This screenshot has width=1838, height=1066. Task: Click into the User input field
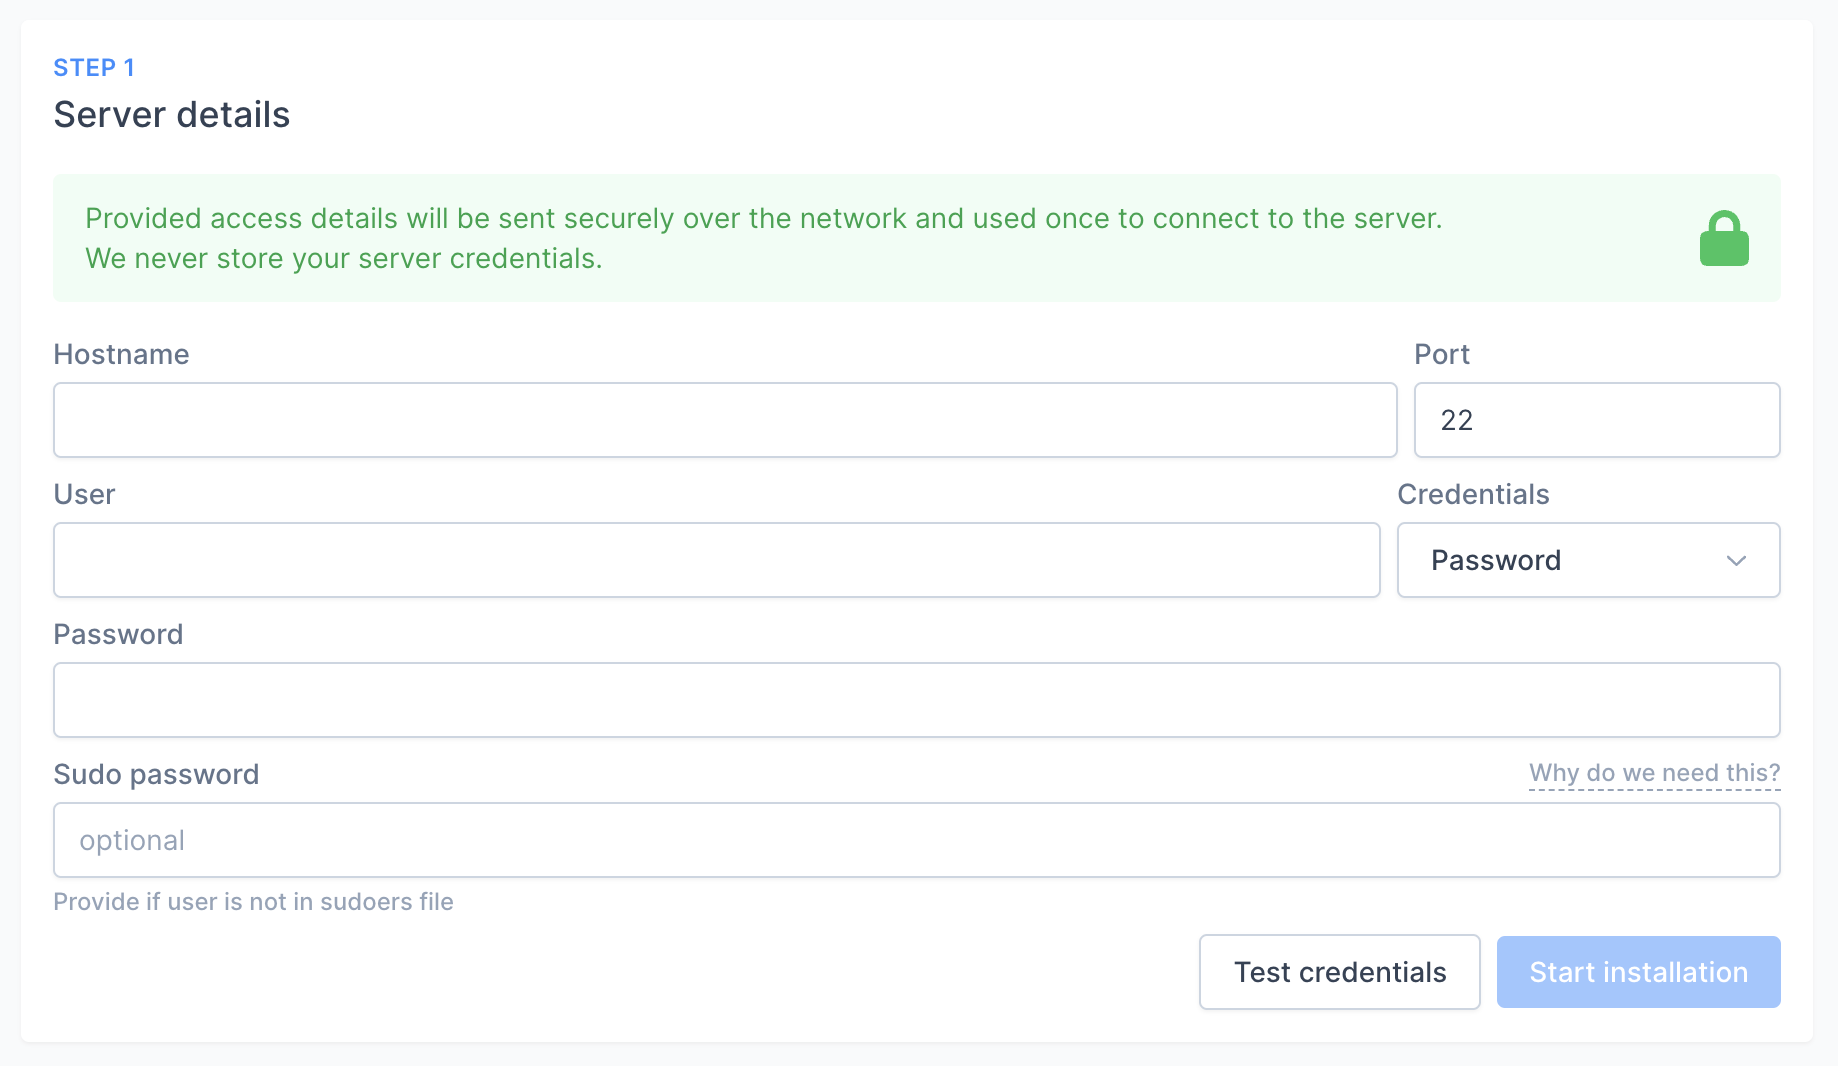(x=716, y=560)
